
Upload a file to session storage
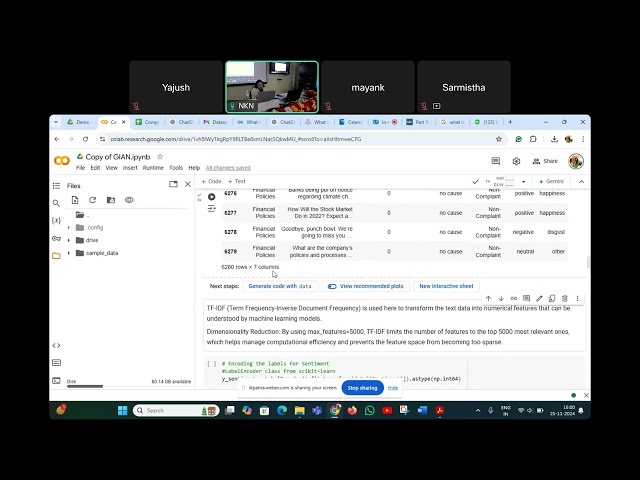point(75,200)
